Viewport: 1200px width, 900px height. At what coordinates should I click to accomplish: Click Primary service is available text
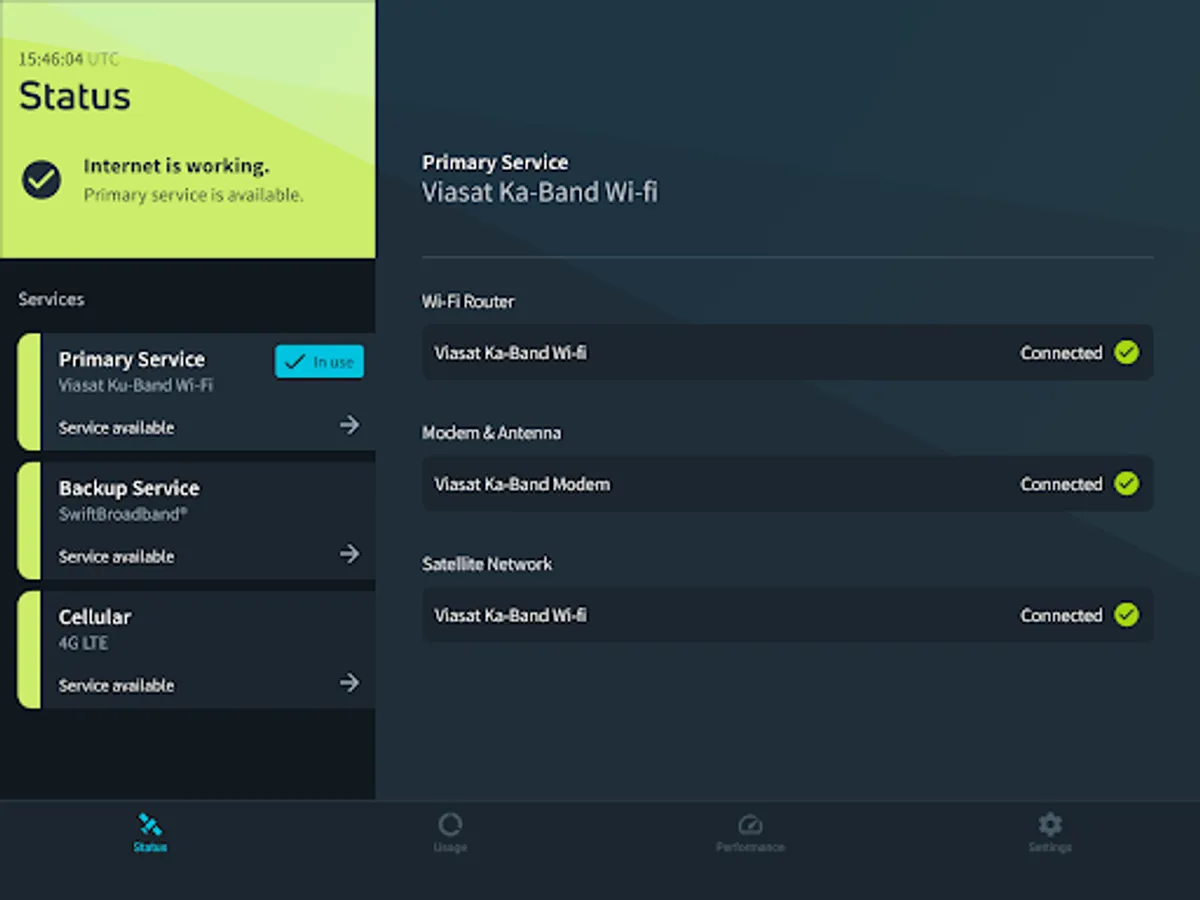[193, 195]
